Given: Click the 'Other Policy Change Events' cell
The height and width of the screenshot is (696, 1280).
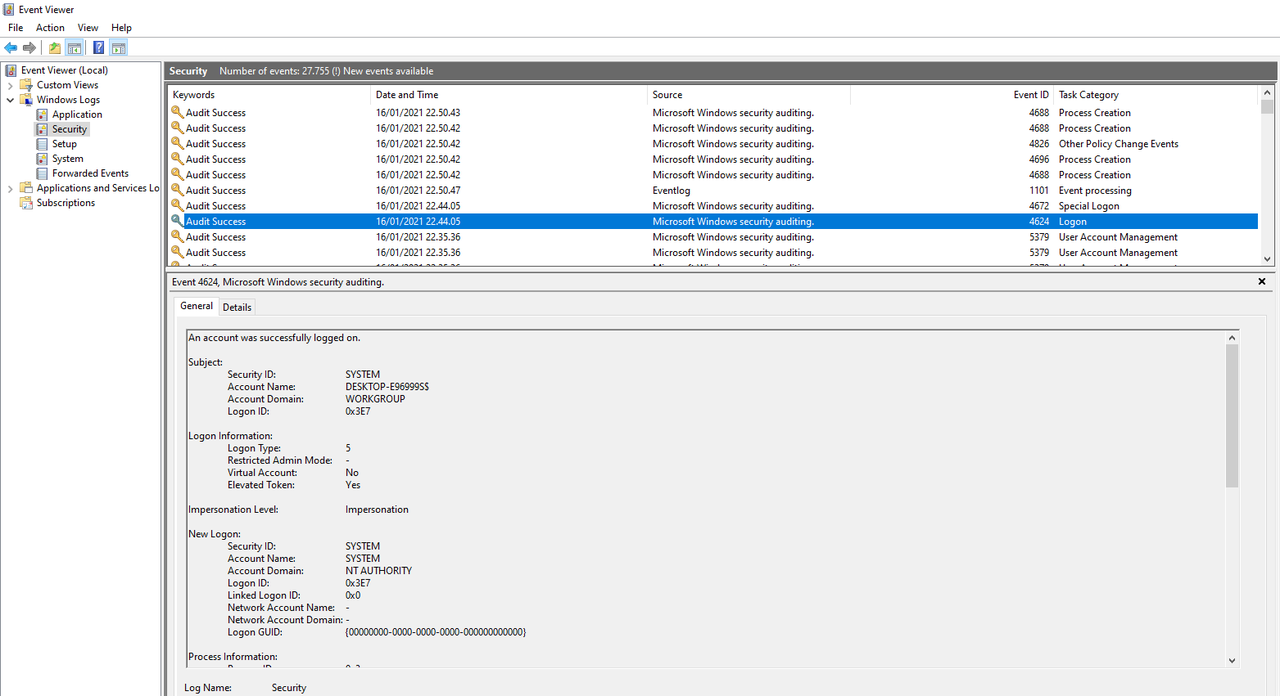Looking at the screenshot, I should (x=1118, y=144).
